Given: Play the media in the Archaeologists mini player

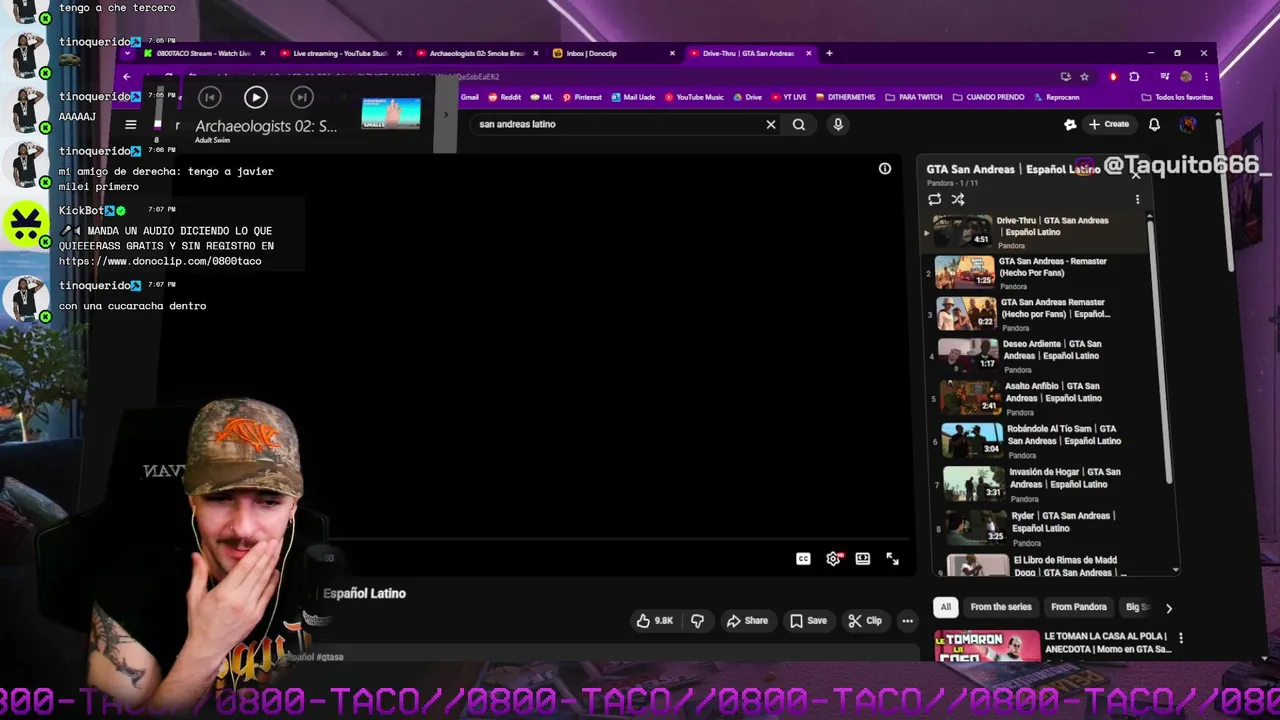Looking at the screenshot, I should coord(255,97).
